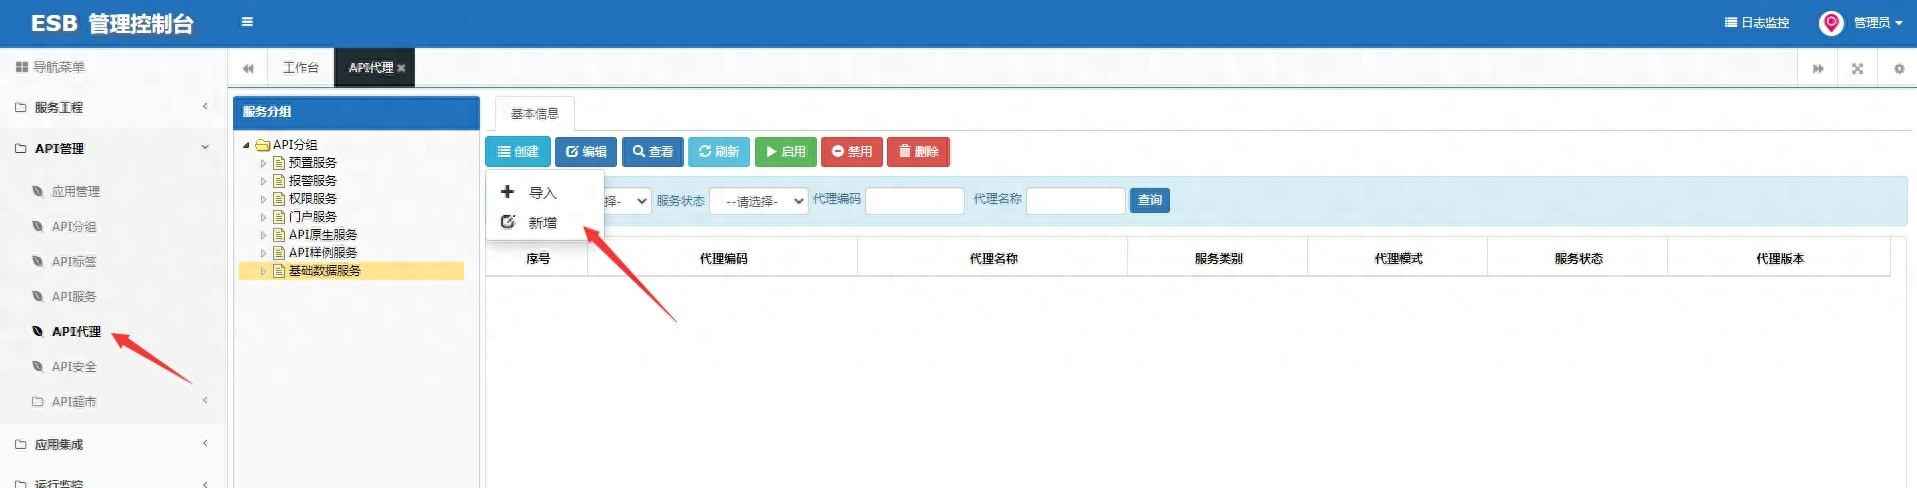Open partially hidden select dropdown

(x=627, y=201)
